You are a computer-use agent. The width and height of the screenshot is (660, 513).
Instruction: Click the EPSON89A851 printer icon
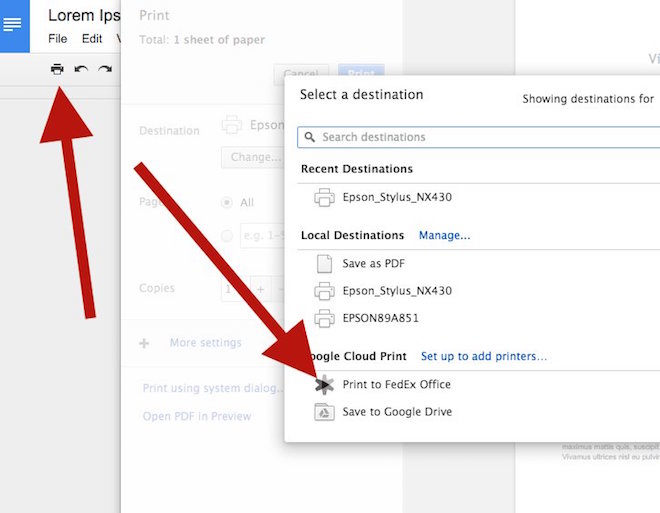(x=324, y=318)
